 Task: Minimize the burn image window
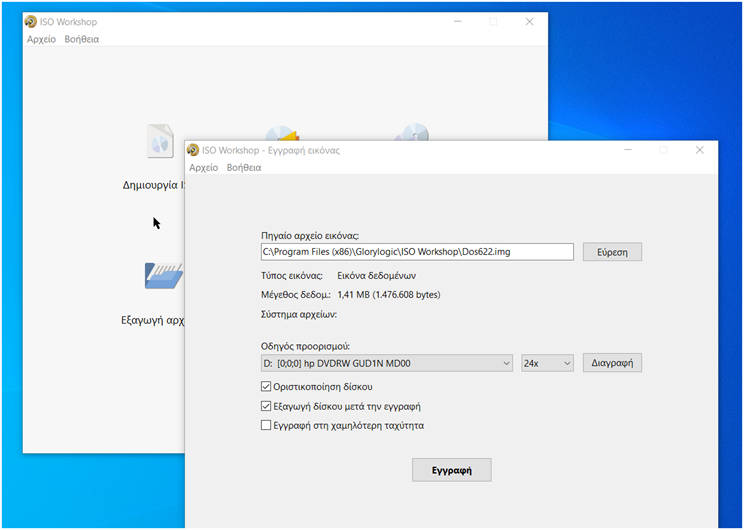click(628, 150)
